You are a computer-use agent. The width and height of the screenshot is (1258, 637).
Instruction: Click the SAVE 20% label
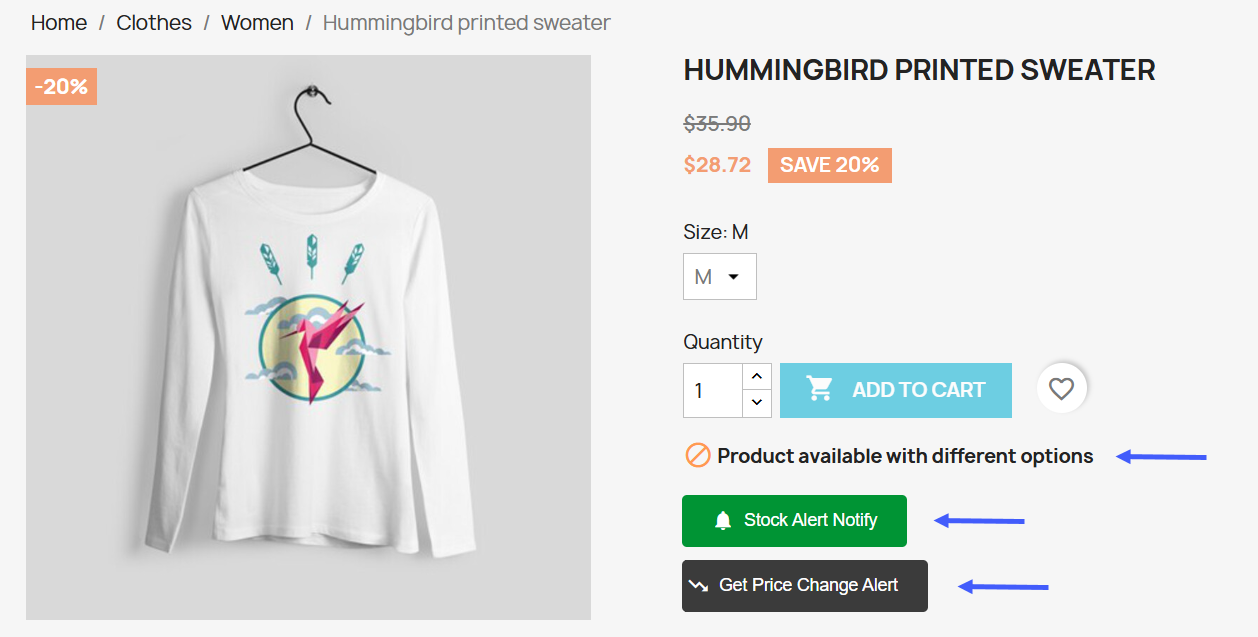[829, 166]
